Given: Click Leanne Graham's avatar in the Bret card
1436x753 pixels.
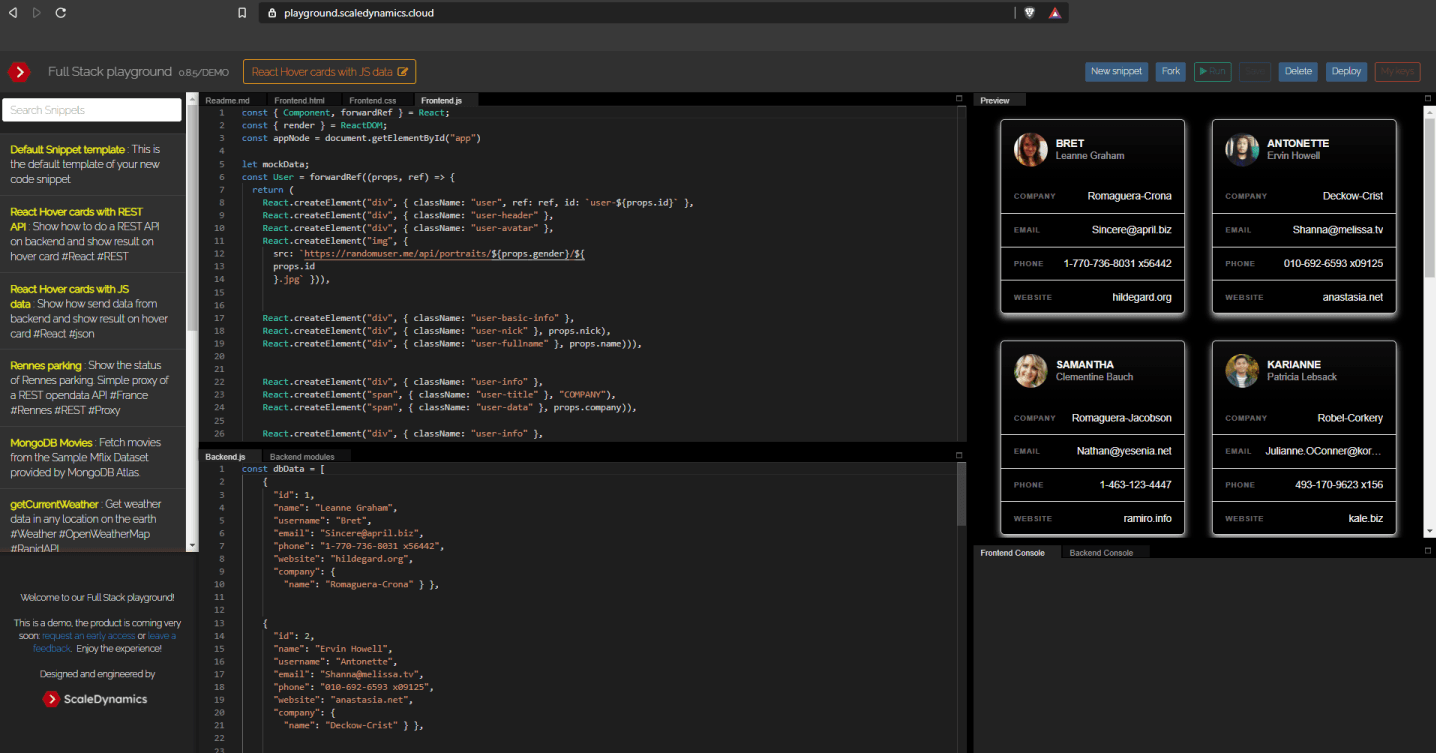Looking at the screenshot, I should coord(1031,149).
